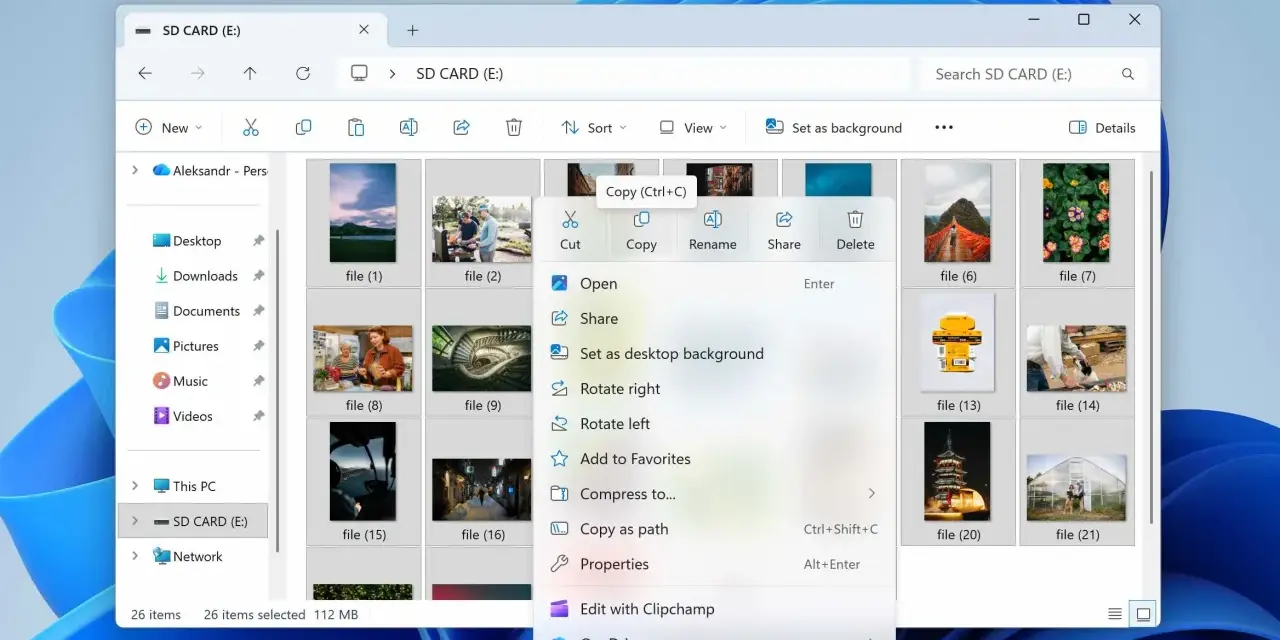Click the file list vertical scrollbar
1280x640 pixels.
1152,345
